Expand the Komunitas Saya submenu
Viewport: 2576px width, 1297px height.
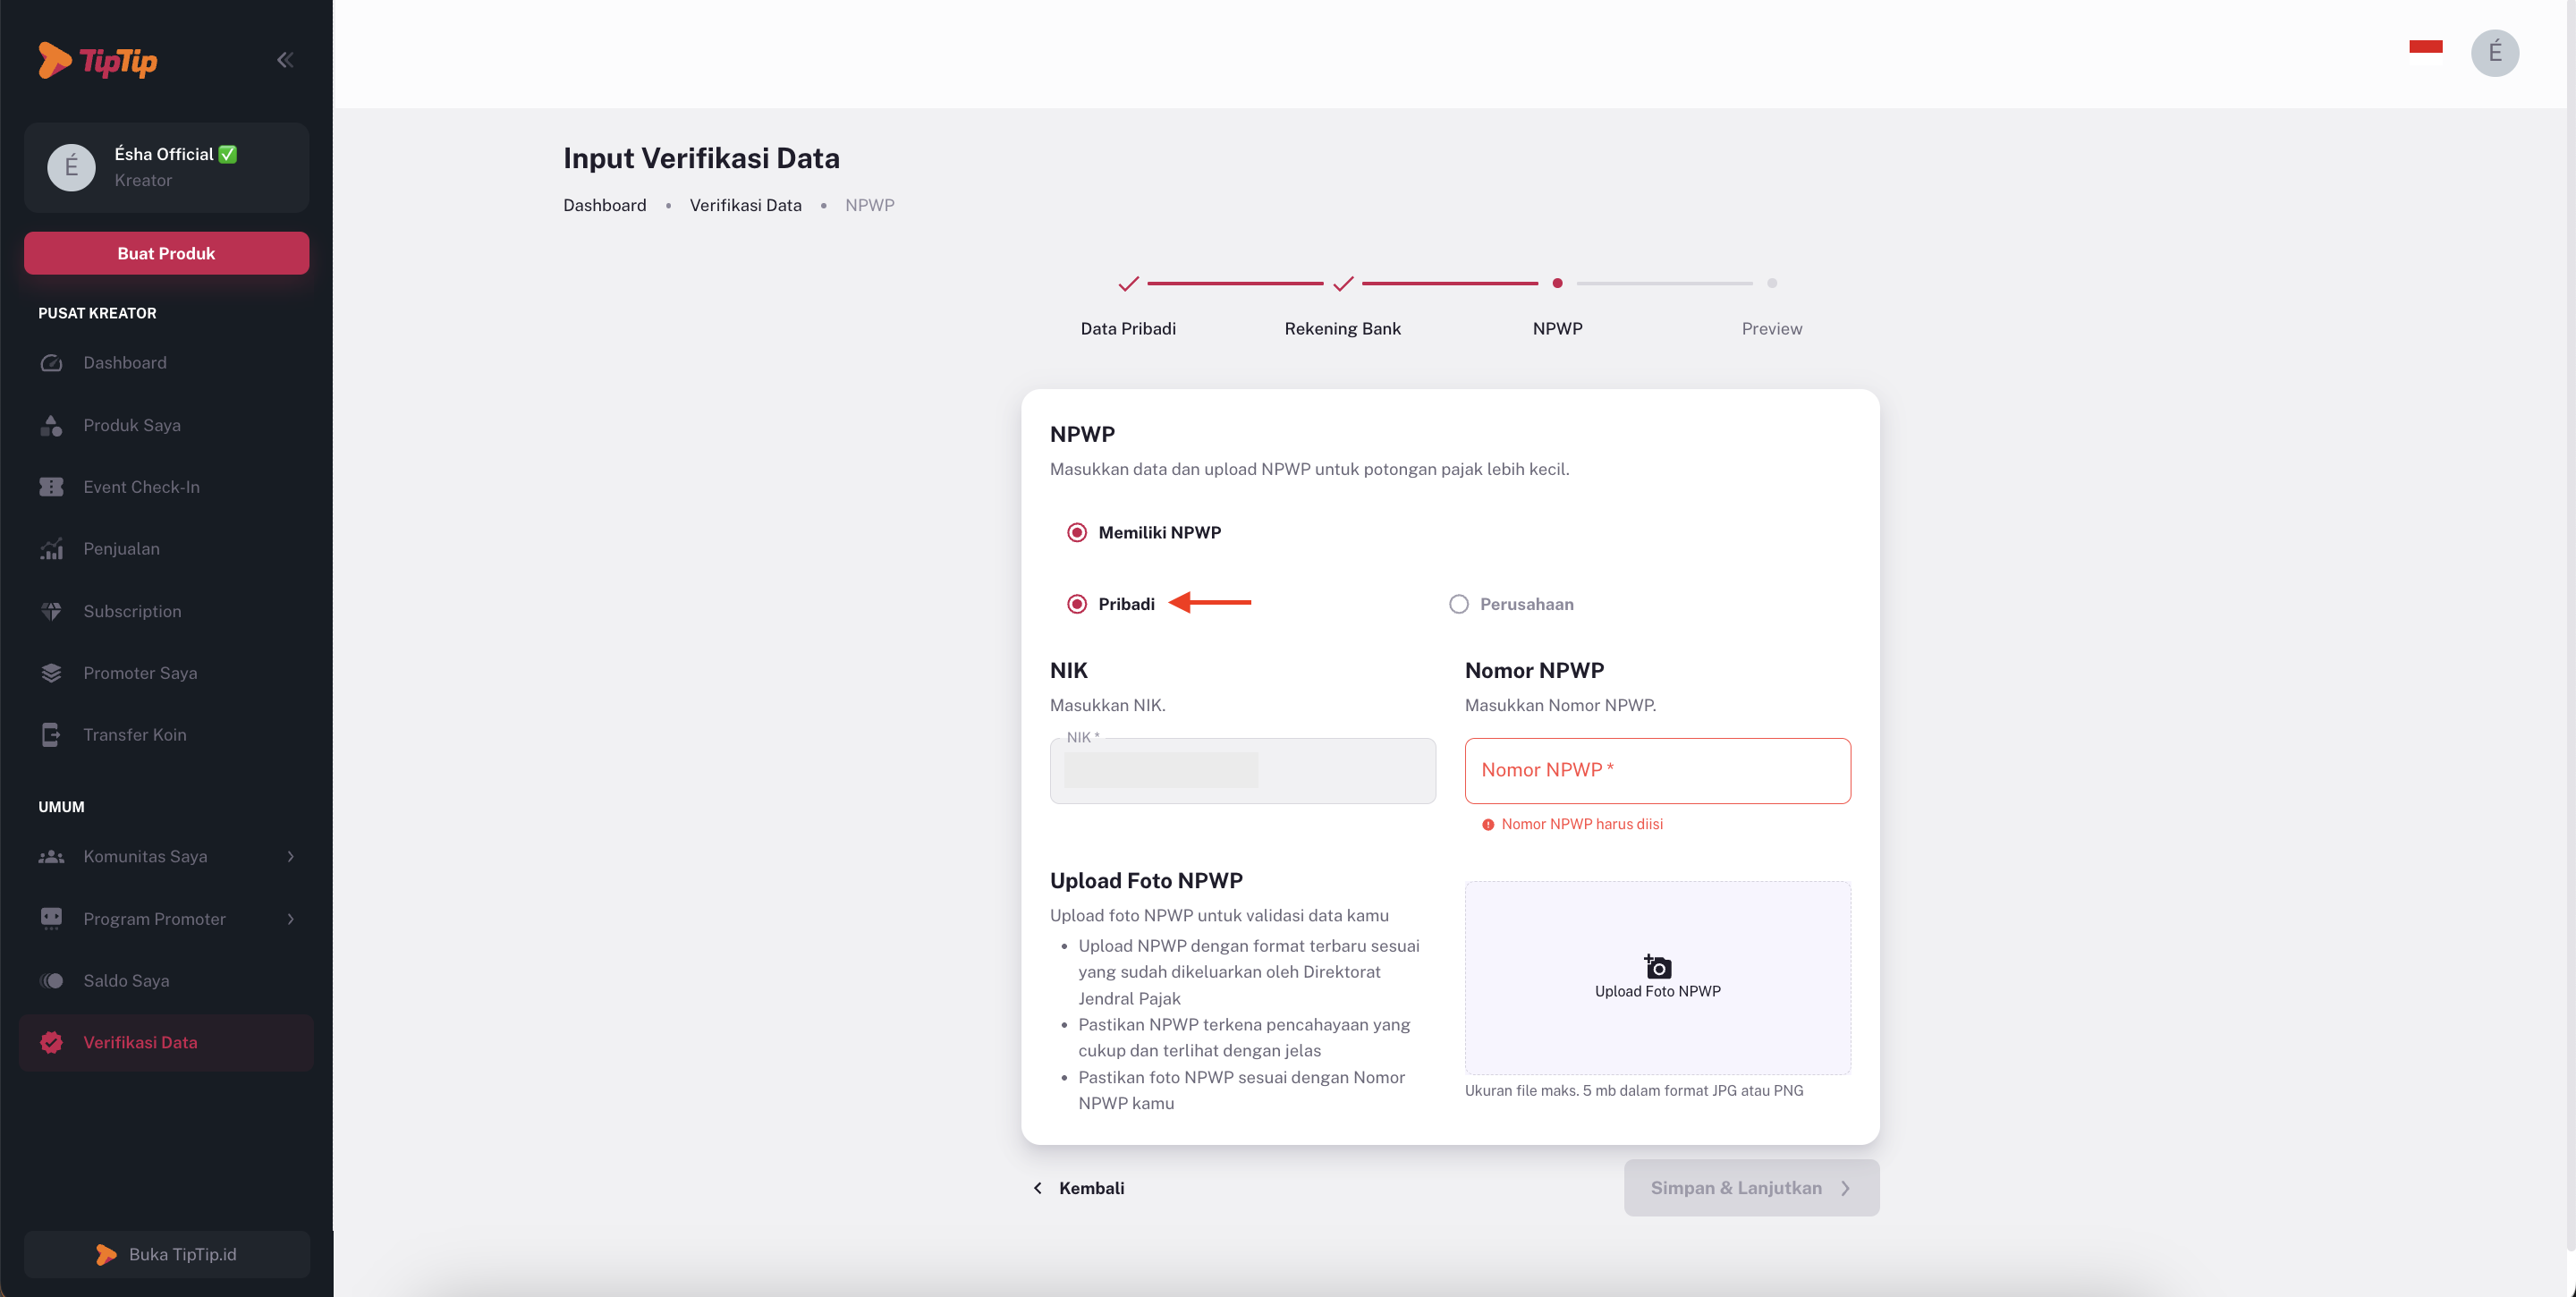(x=290, y=857)
